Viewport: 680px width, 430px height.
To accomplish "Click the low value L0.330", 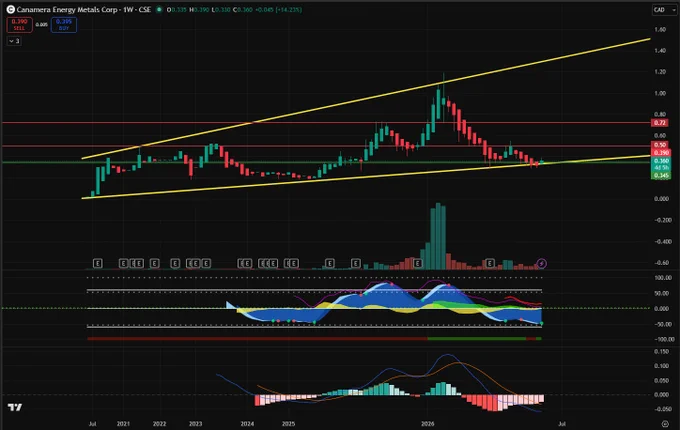I will click(221, 9).
